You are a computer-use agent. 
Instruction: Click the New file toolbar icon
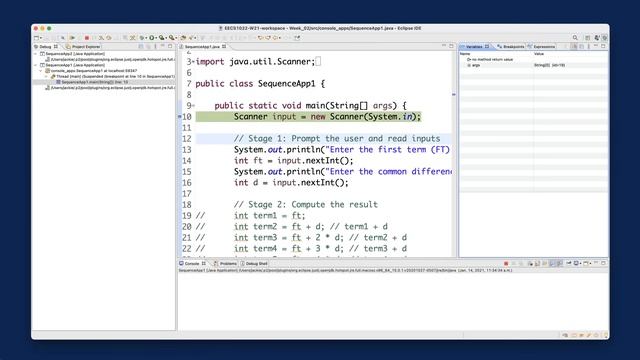pos(36,38)
